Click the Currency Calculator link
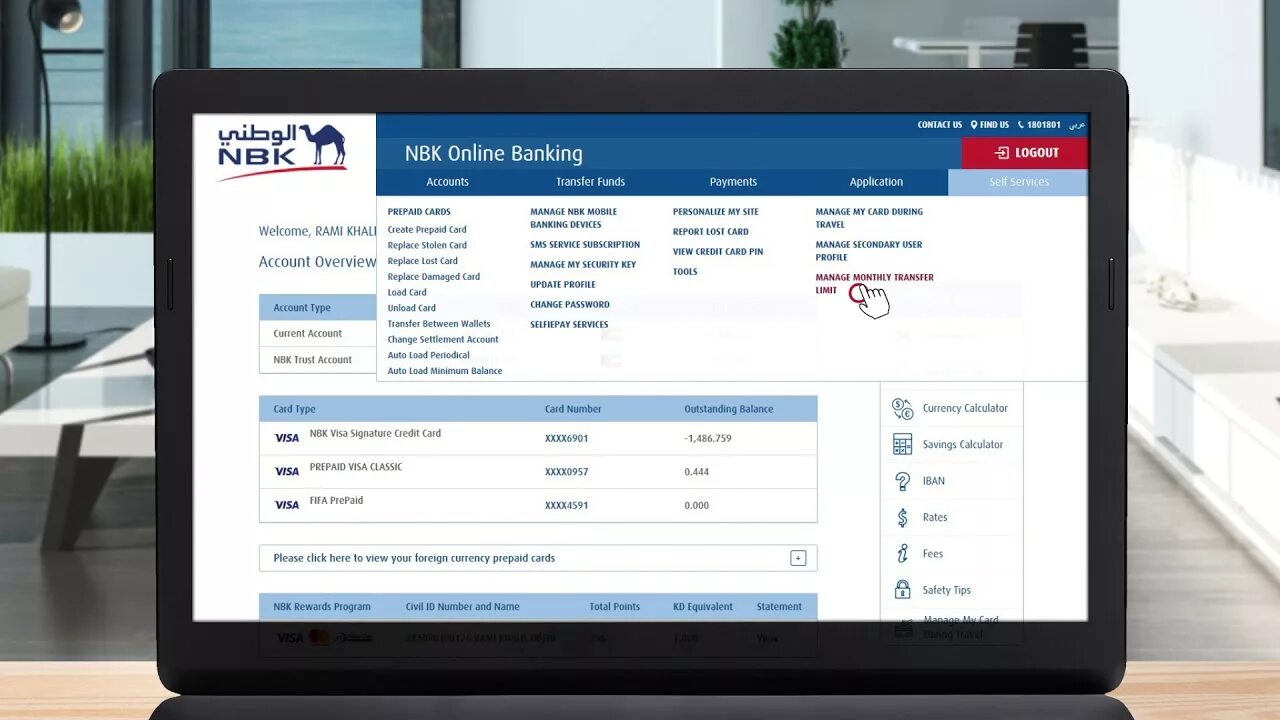1280x720 pixels. coord(965,409)
